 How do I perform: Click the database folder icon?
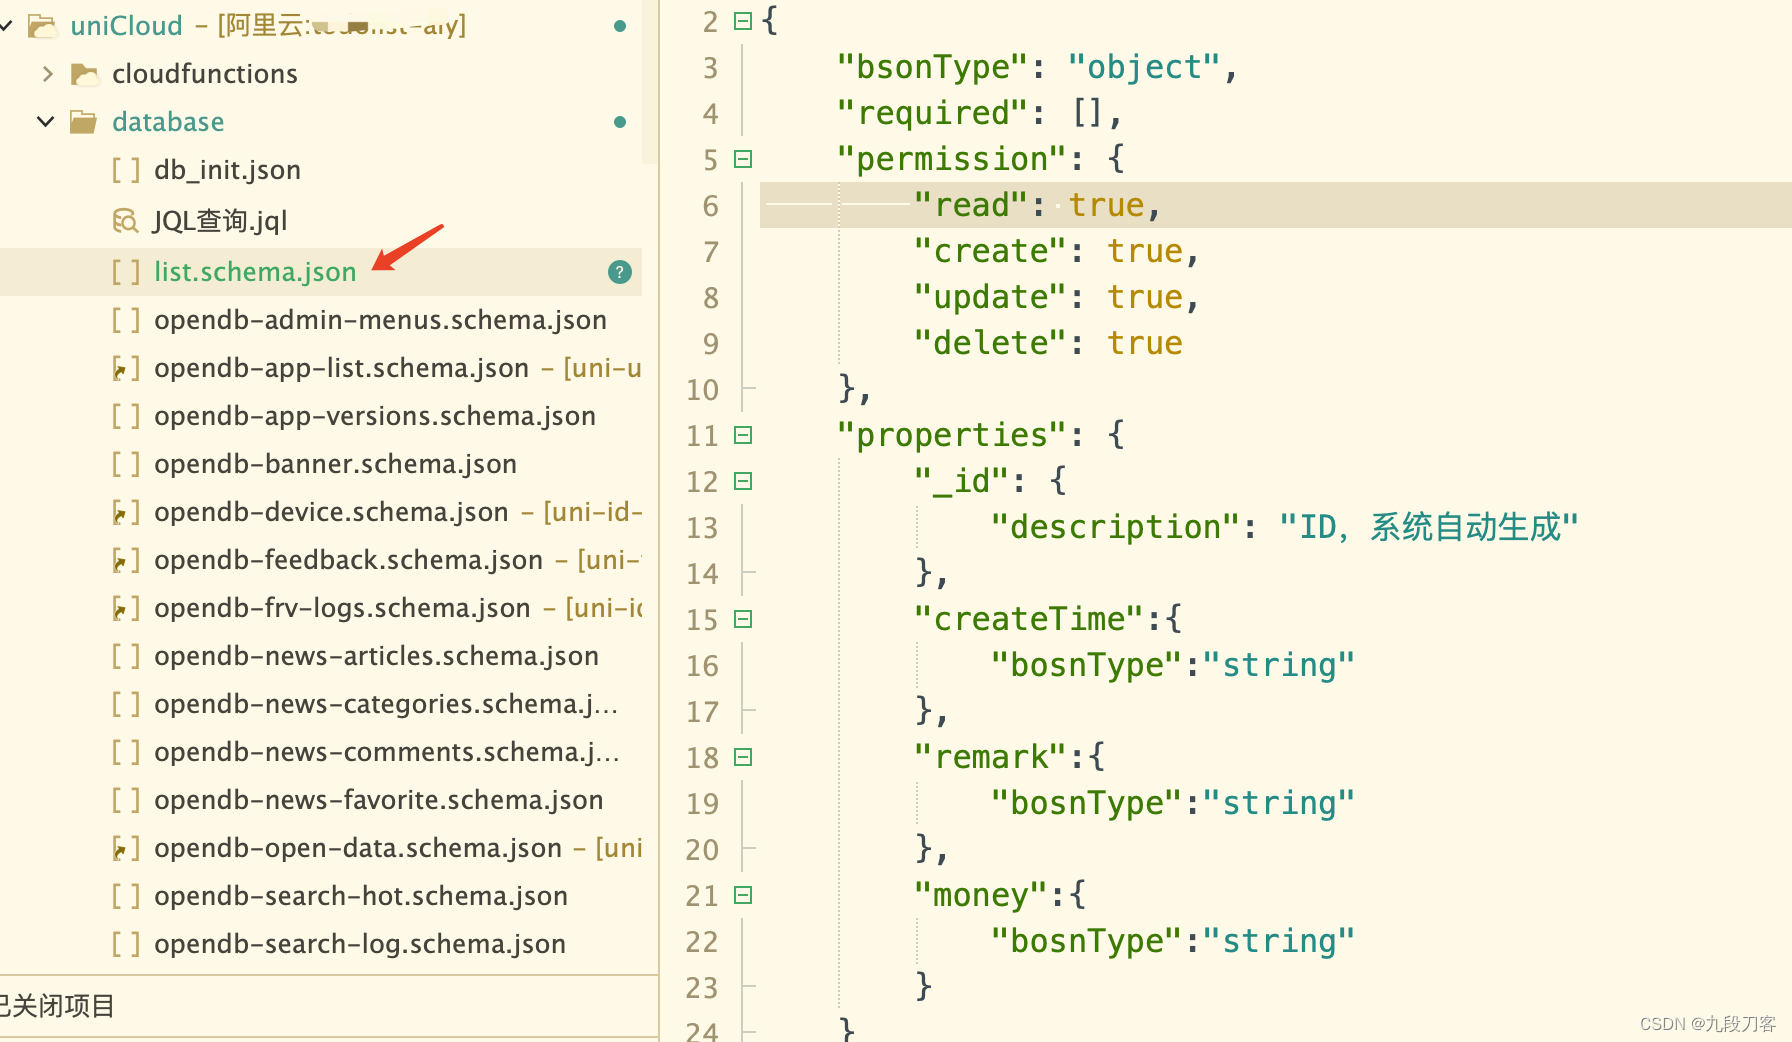coord(84,122)
